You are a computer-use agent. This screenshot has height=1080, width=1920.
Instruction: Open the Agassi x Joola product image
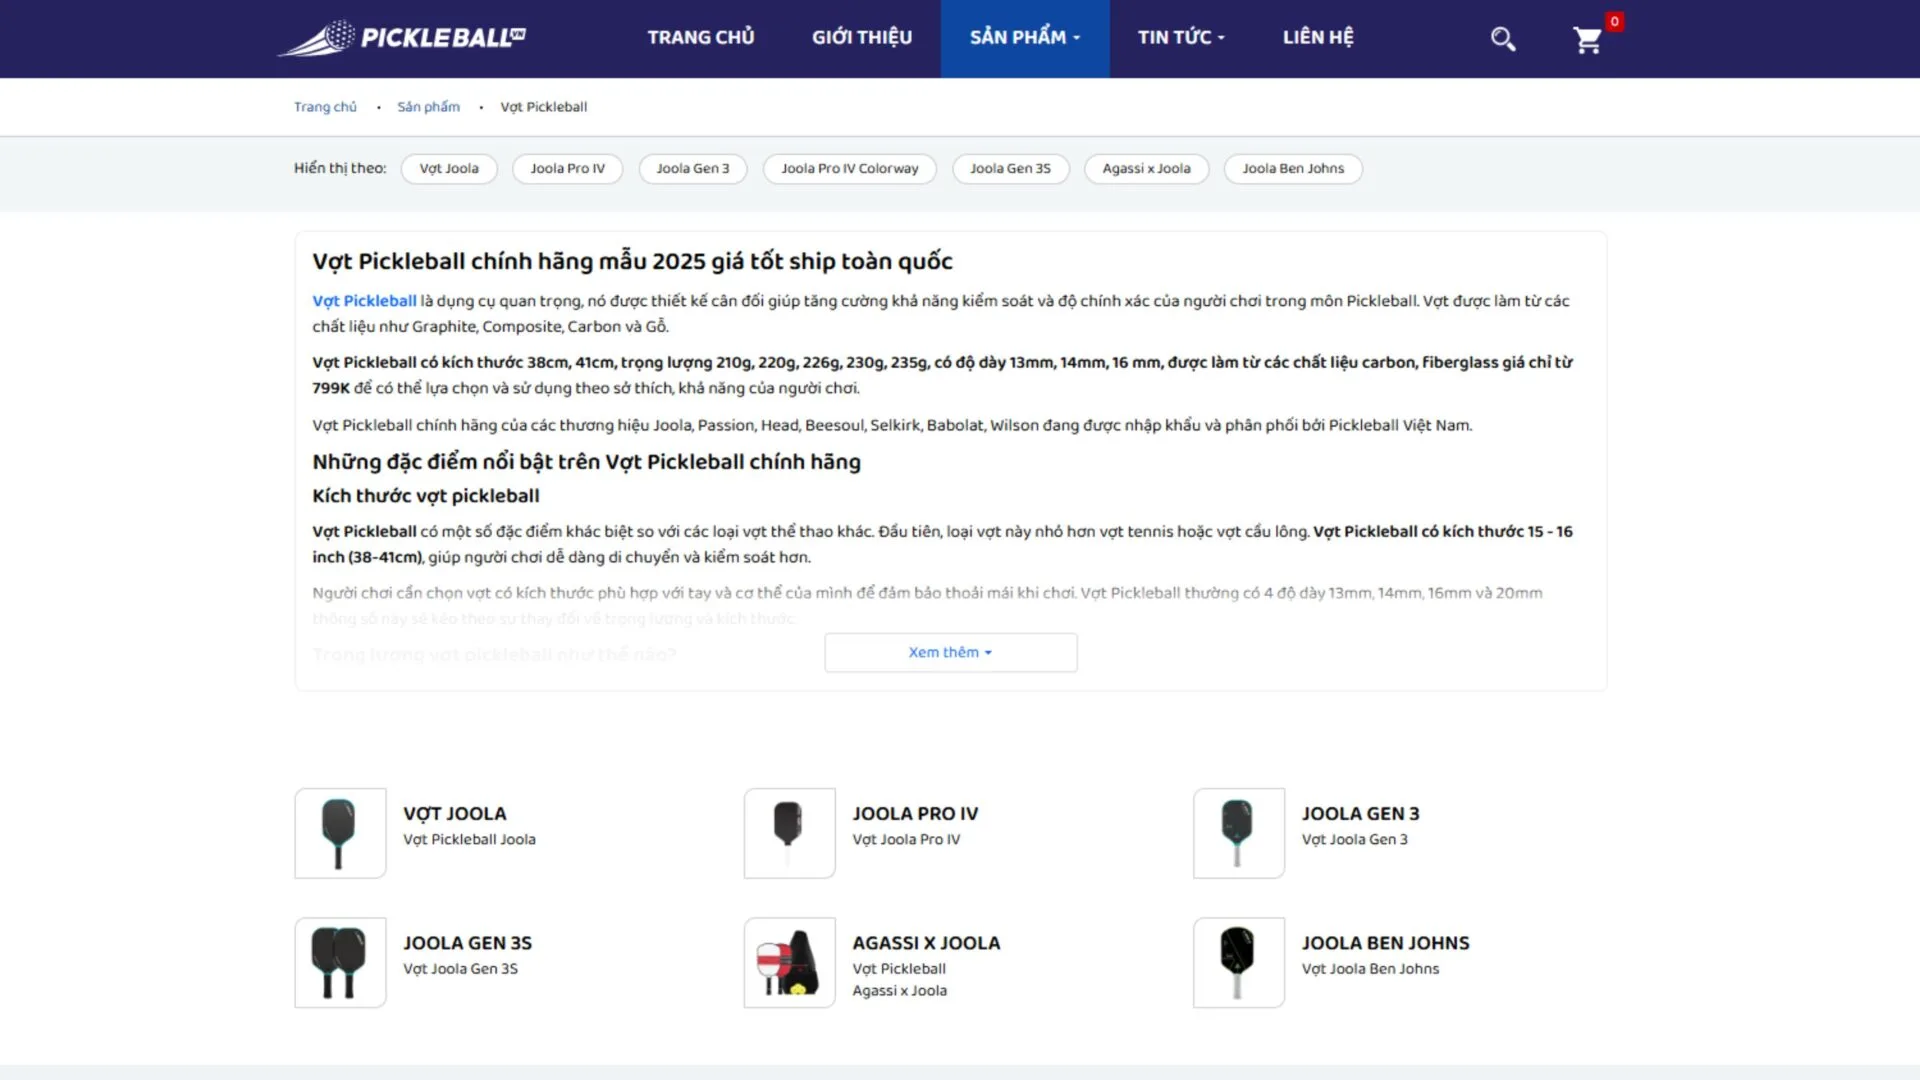pos(789,962)
